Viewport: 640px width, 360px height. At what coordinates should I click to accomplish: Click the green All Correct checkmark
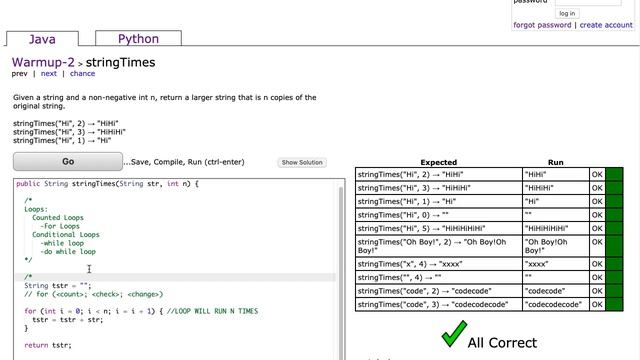pos(454,334)
